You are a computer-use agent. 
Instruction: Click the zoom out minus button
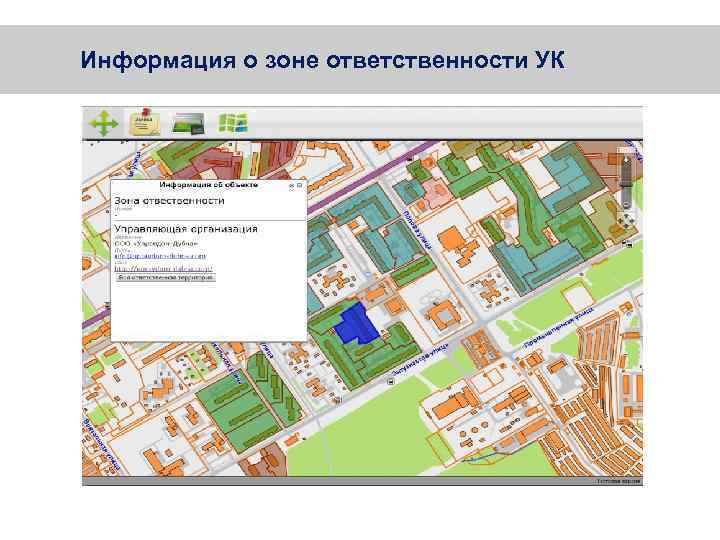(x=626, y=204)
